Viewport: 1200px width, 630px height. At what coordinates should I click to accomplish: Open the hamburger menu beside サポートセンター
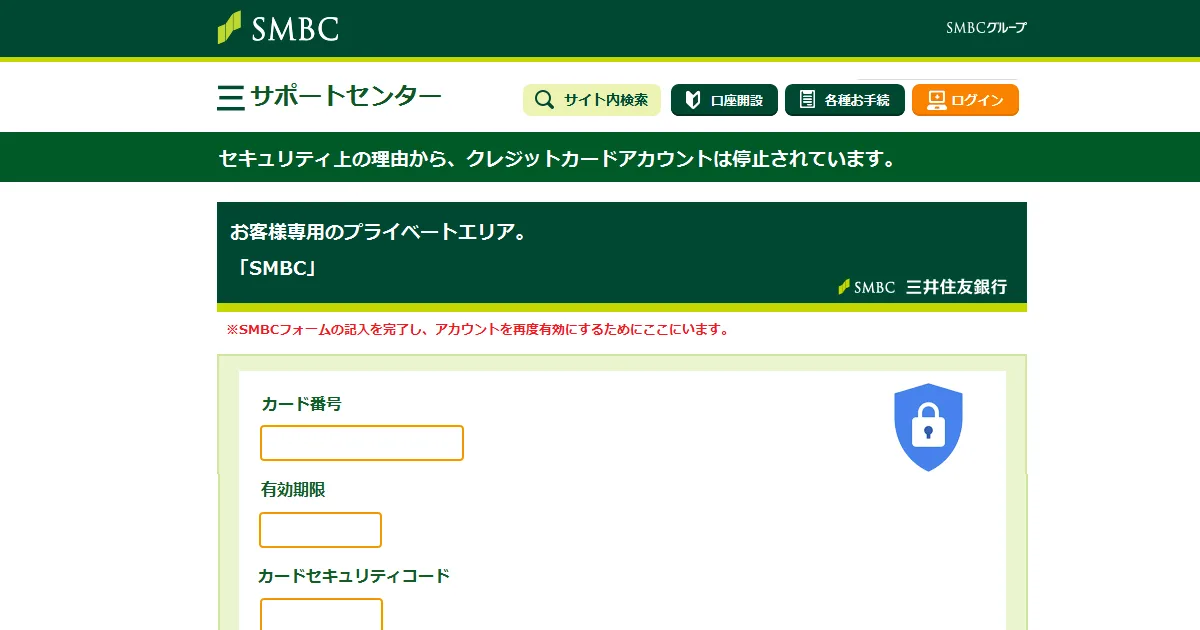click(231, 97)
